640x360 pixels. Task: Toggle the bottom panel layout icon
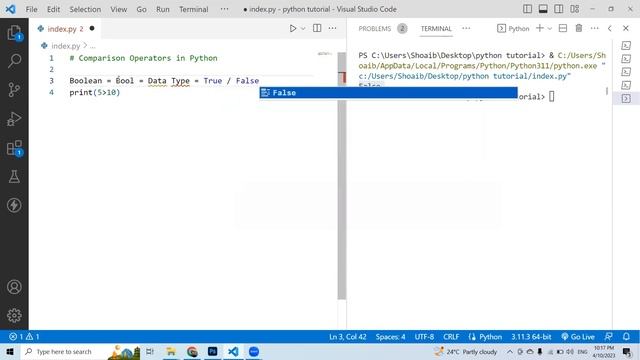pos(543,9)
